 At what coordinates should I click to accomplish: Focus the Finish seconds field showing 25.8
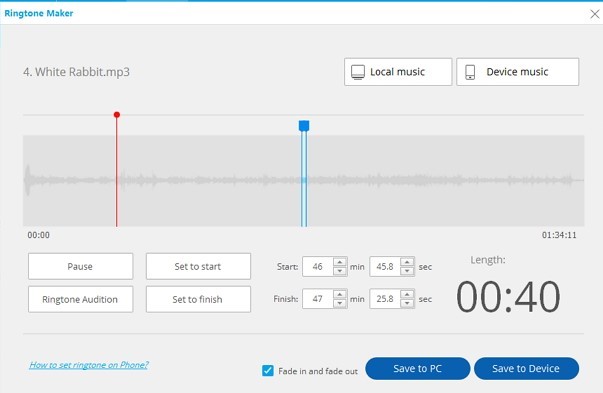(385, 299)
